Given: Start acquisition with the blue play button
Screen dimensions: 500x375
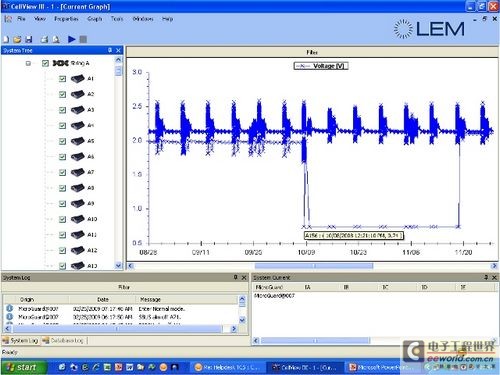Looking at the screenshot, I should 71,39.
